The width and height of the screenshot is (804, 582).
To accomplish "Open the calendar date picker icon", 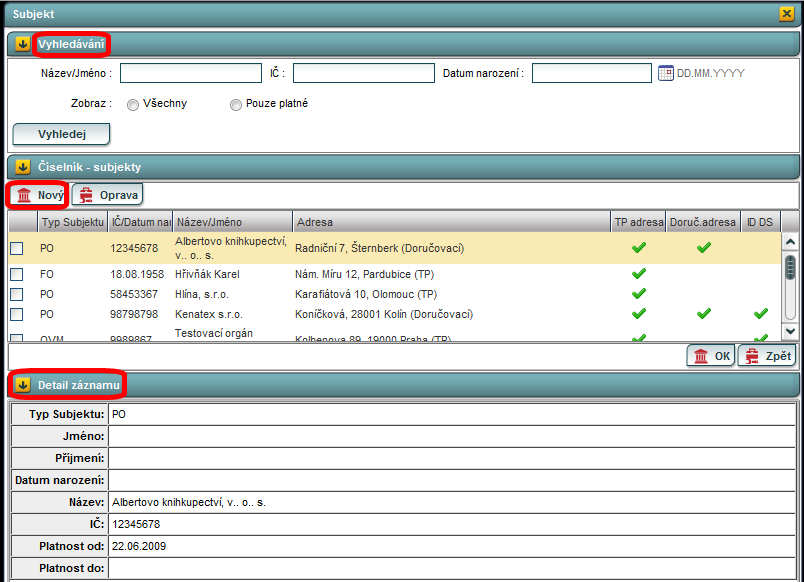I will click(x=666, y=73).
